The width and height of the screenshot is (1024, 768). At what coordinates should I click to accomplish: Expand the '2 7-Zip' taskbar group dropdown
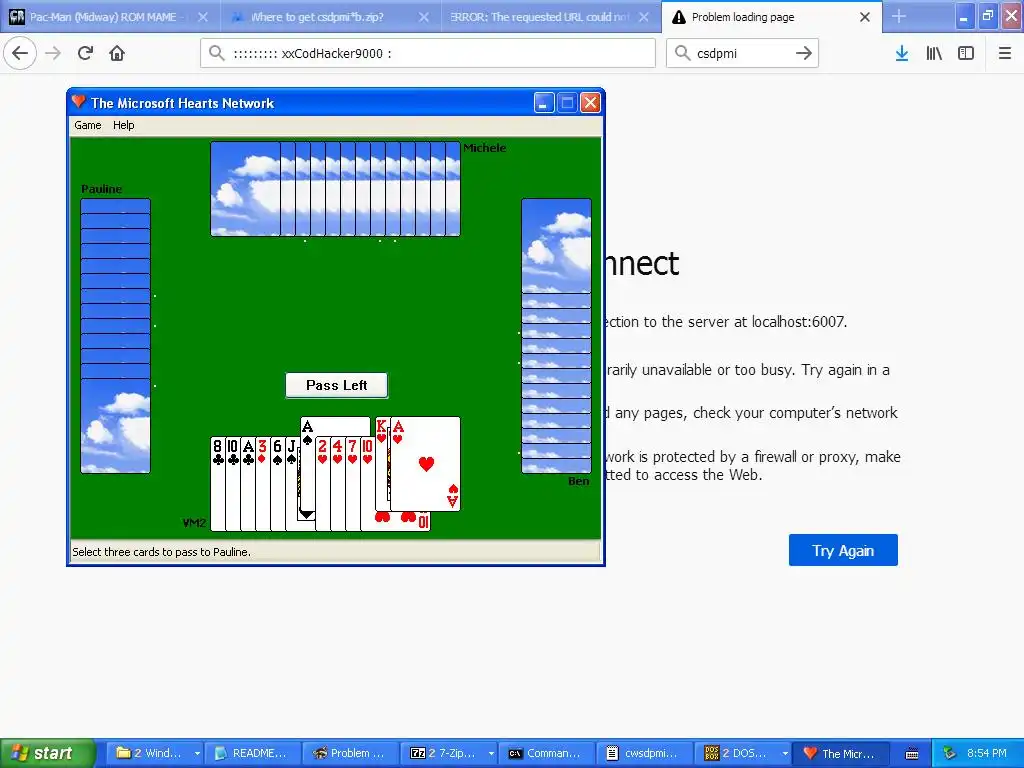(x=491, y=754)
